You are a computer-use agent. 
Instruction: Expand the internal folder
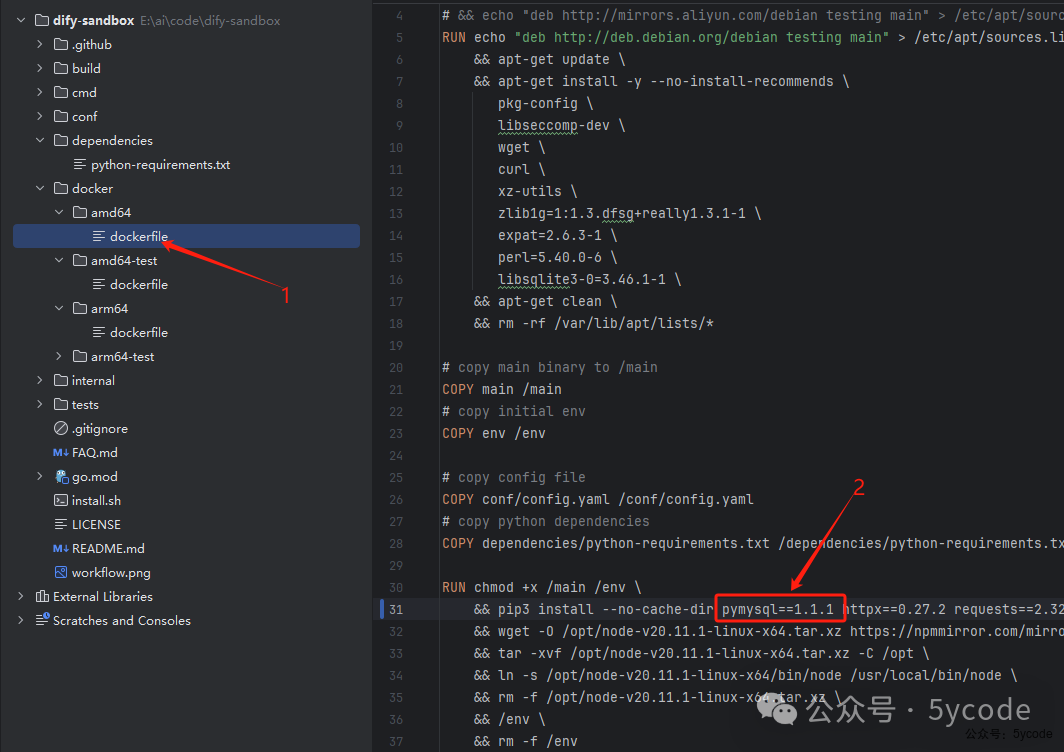click(40, 381)
